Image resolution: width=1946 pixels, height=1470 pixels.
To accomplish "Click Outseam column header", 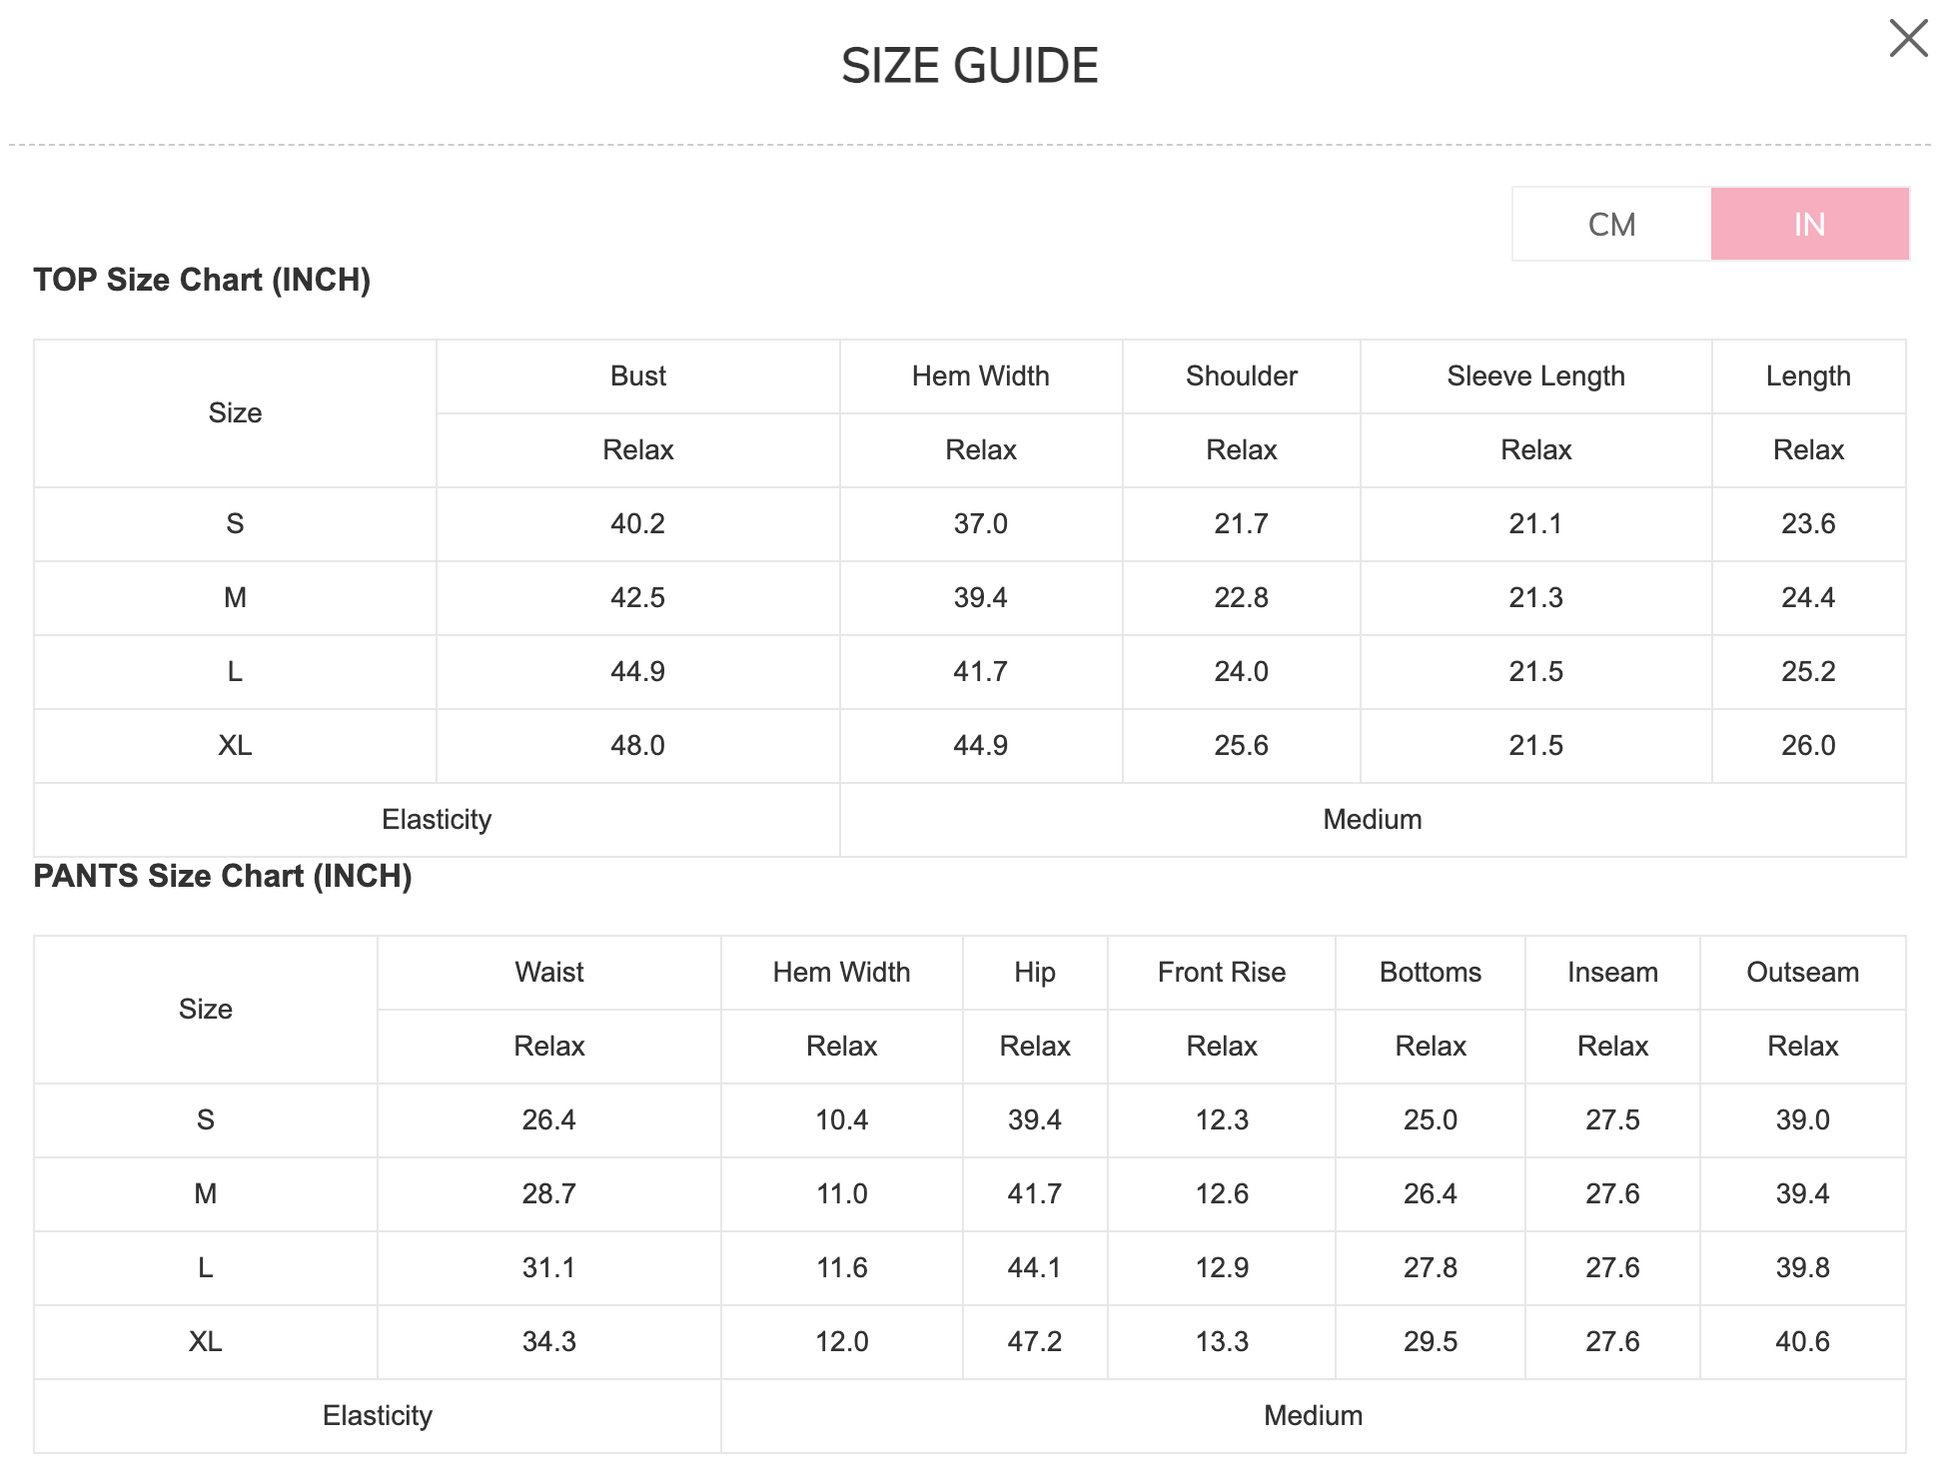I will click(1802, 972).
